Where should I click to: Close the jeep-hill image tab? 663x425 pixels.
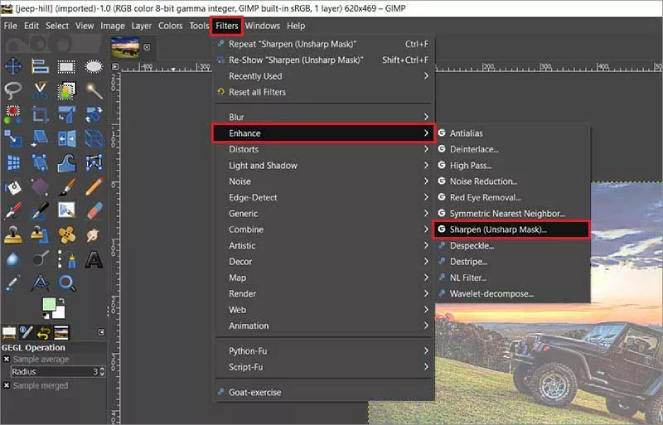pos(147,47)
